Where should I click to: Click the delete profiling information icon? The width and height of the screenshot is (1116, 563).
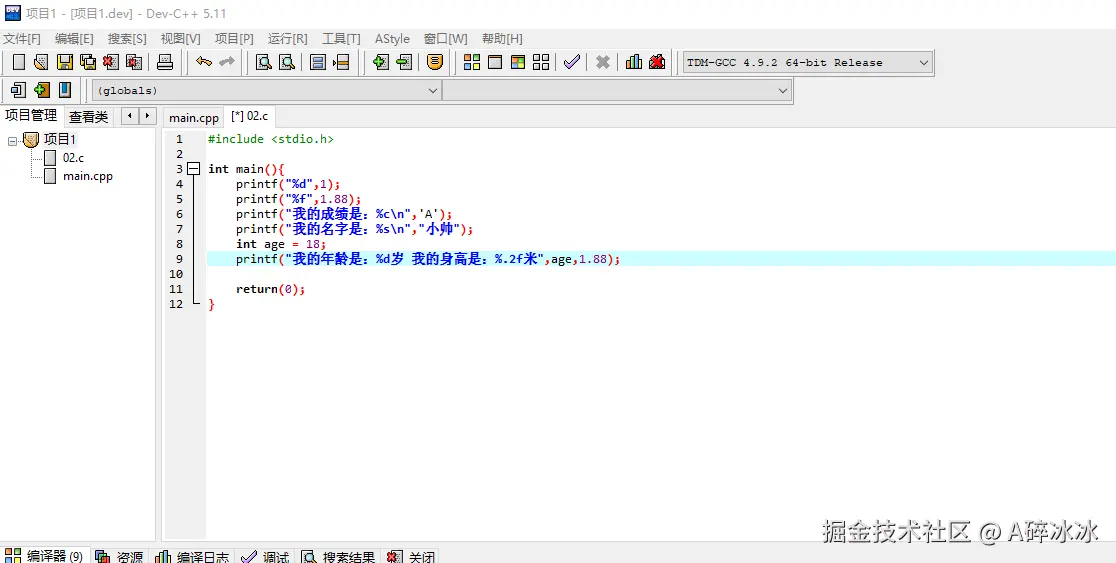point(657,62)
